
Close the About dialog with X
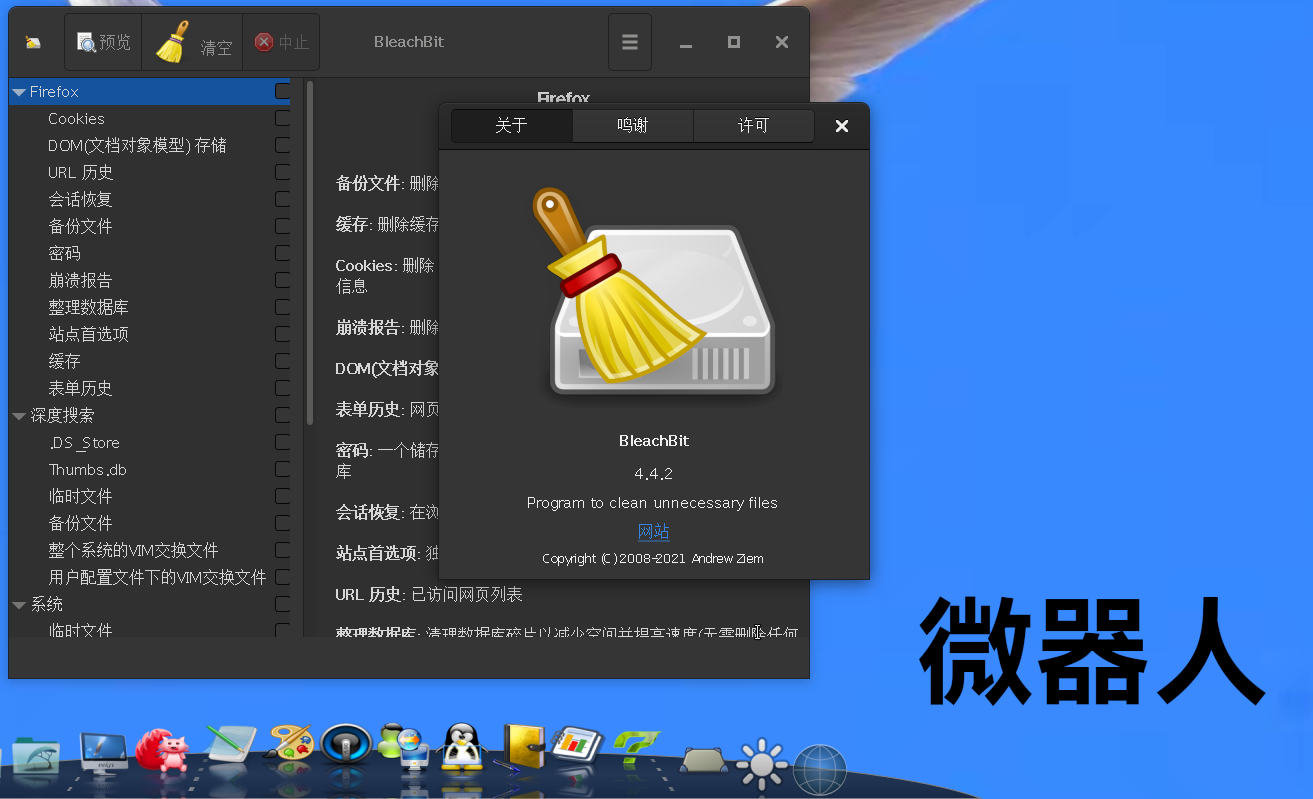[842, 126]
